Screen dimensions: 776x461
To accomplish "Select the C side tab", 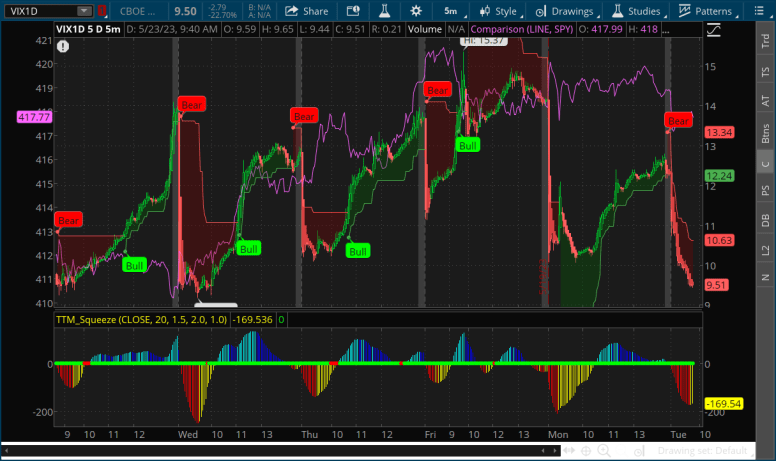I will click(x=766, y=164).
